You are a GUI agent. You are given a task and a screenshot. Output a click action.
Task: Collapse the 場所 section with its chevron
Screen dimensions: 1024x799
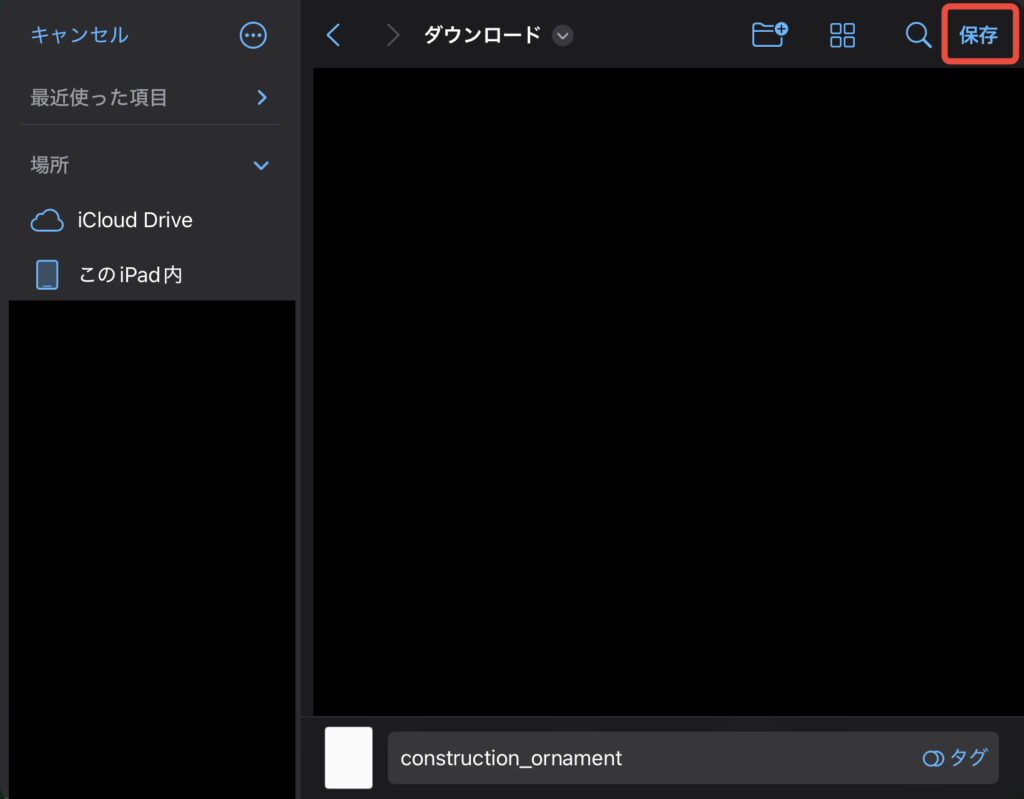click(x=261, y=165)
